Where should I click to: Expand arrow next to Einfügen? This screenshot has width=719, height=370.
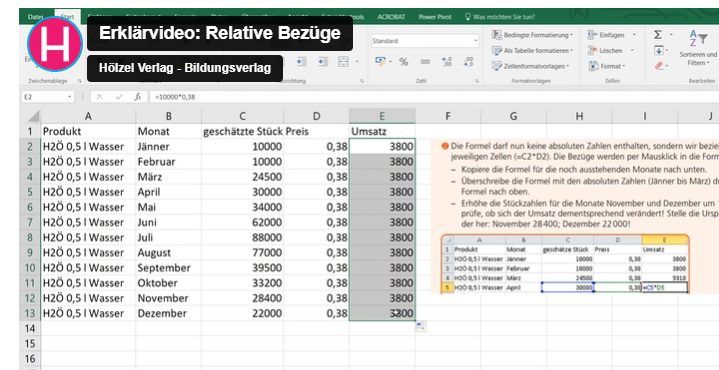(634, 35)
